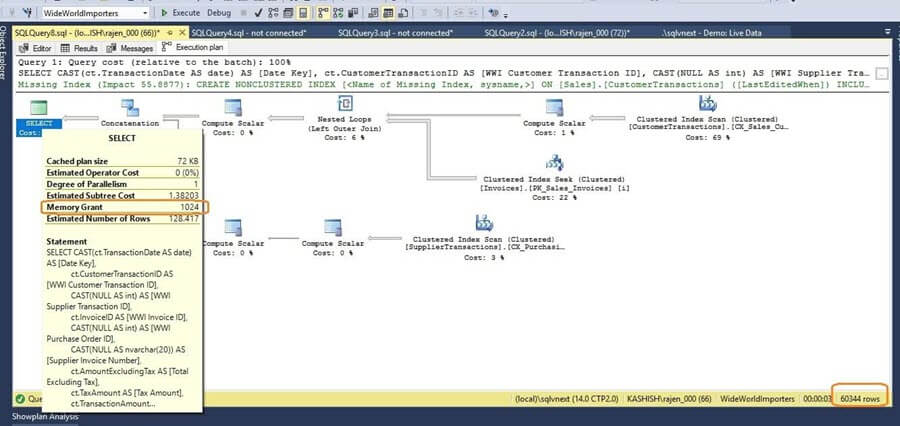Switch output to Results to Text

[x=373, y=13]
